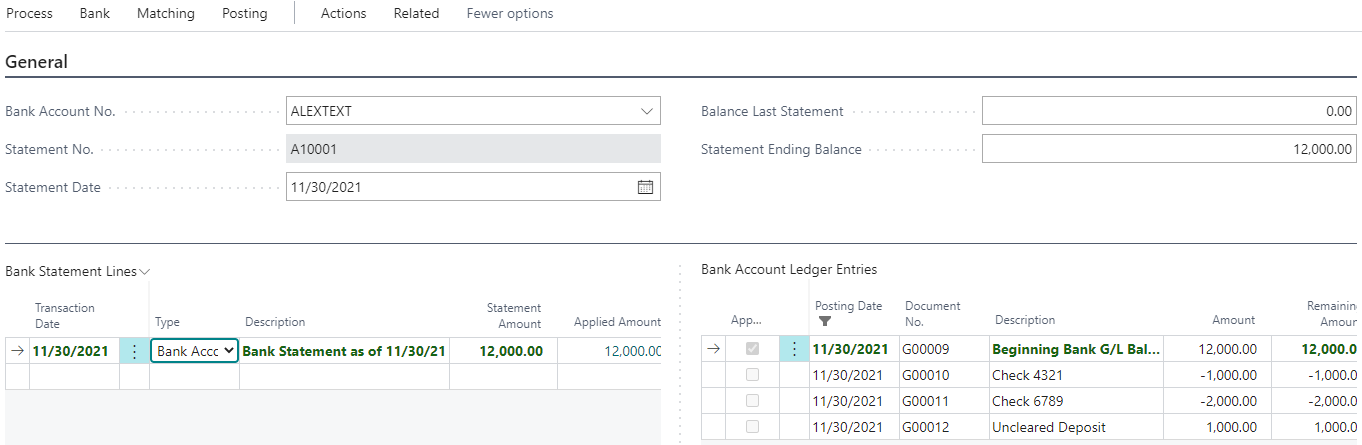This screenshot has height=445, width=1362.
Task: Click Balance Last Statement field
Action: (x=1169, y=111)
